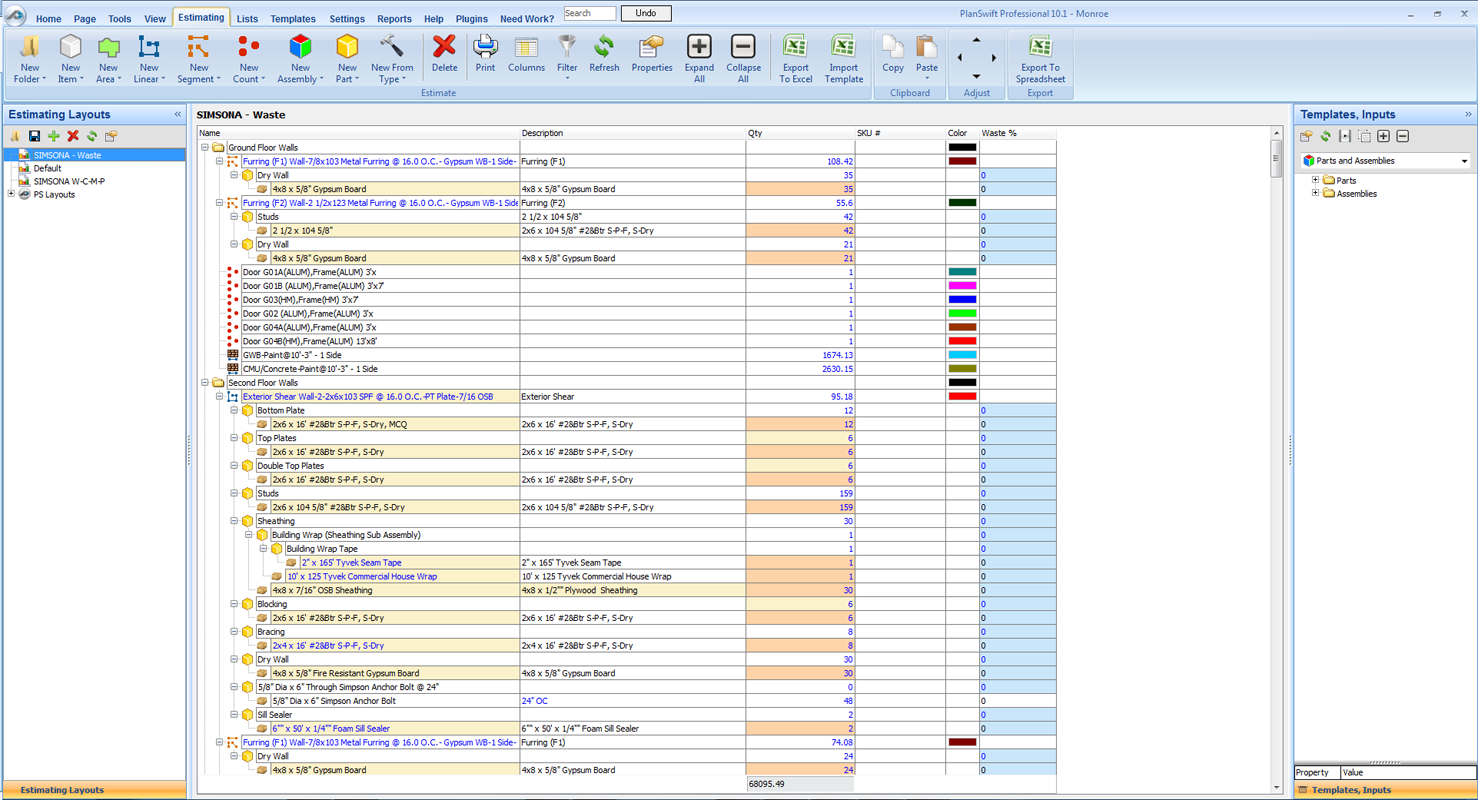Click the Estimating Layouts bottom tab
The height and width of the screenshot is (800, 1478).
coord(93,790)
